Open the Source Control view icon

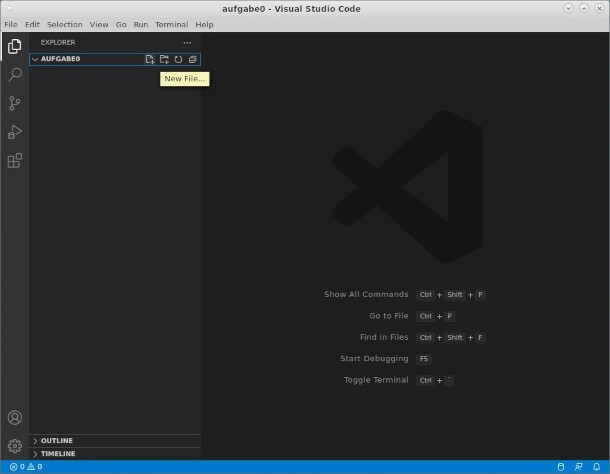14,103
